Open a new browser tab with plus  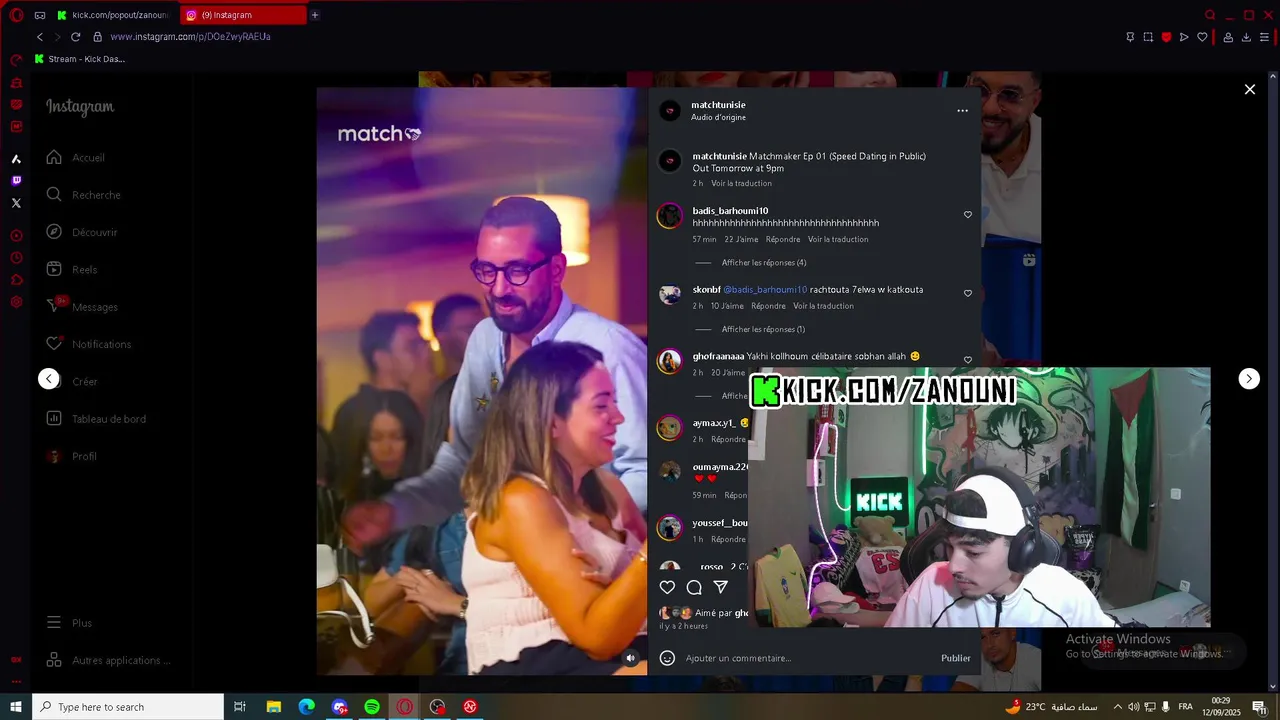(x=315, y=15)
